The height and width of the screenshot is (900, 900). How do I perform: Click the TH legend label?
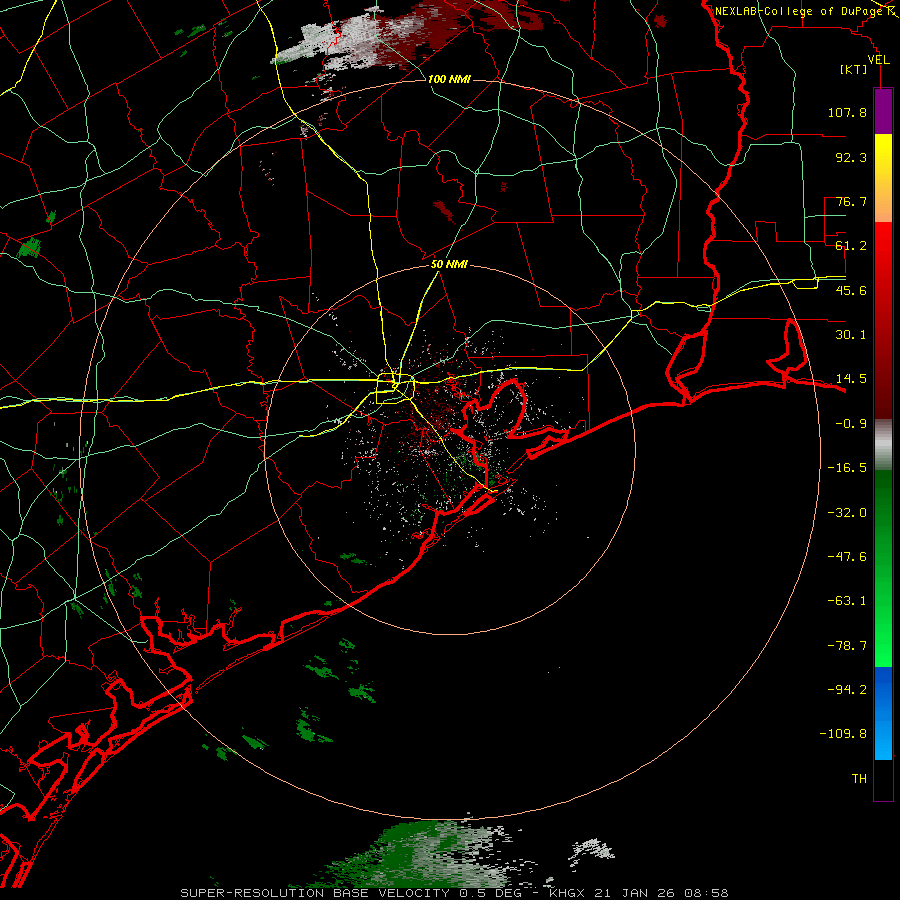coord(859,779)
